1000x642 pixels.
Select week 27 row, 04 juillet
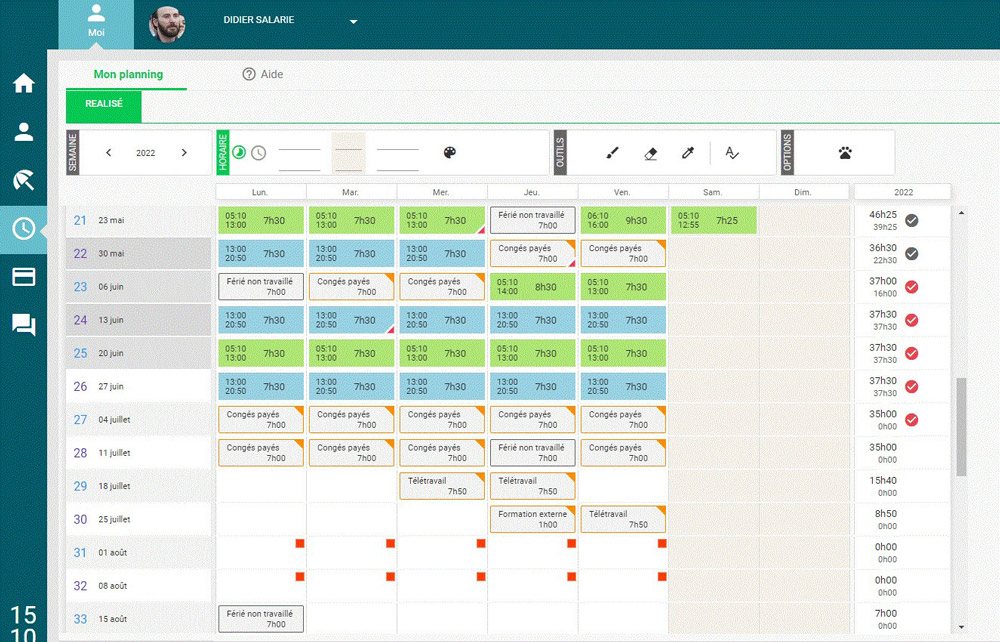pos(139,419)
